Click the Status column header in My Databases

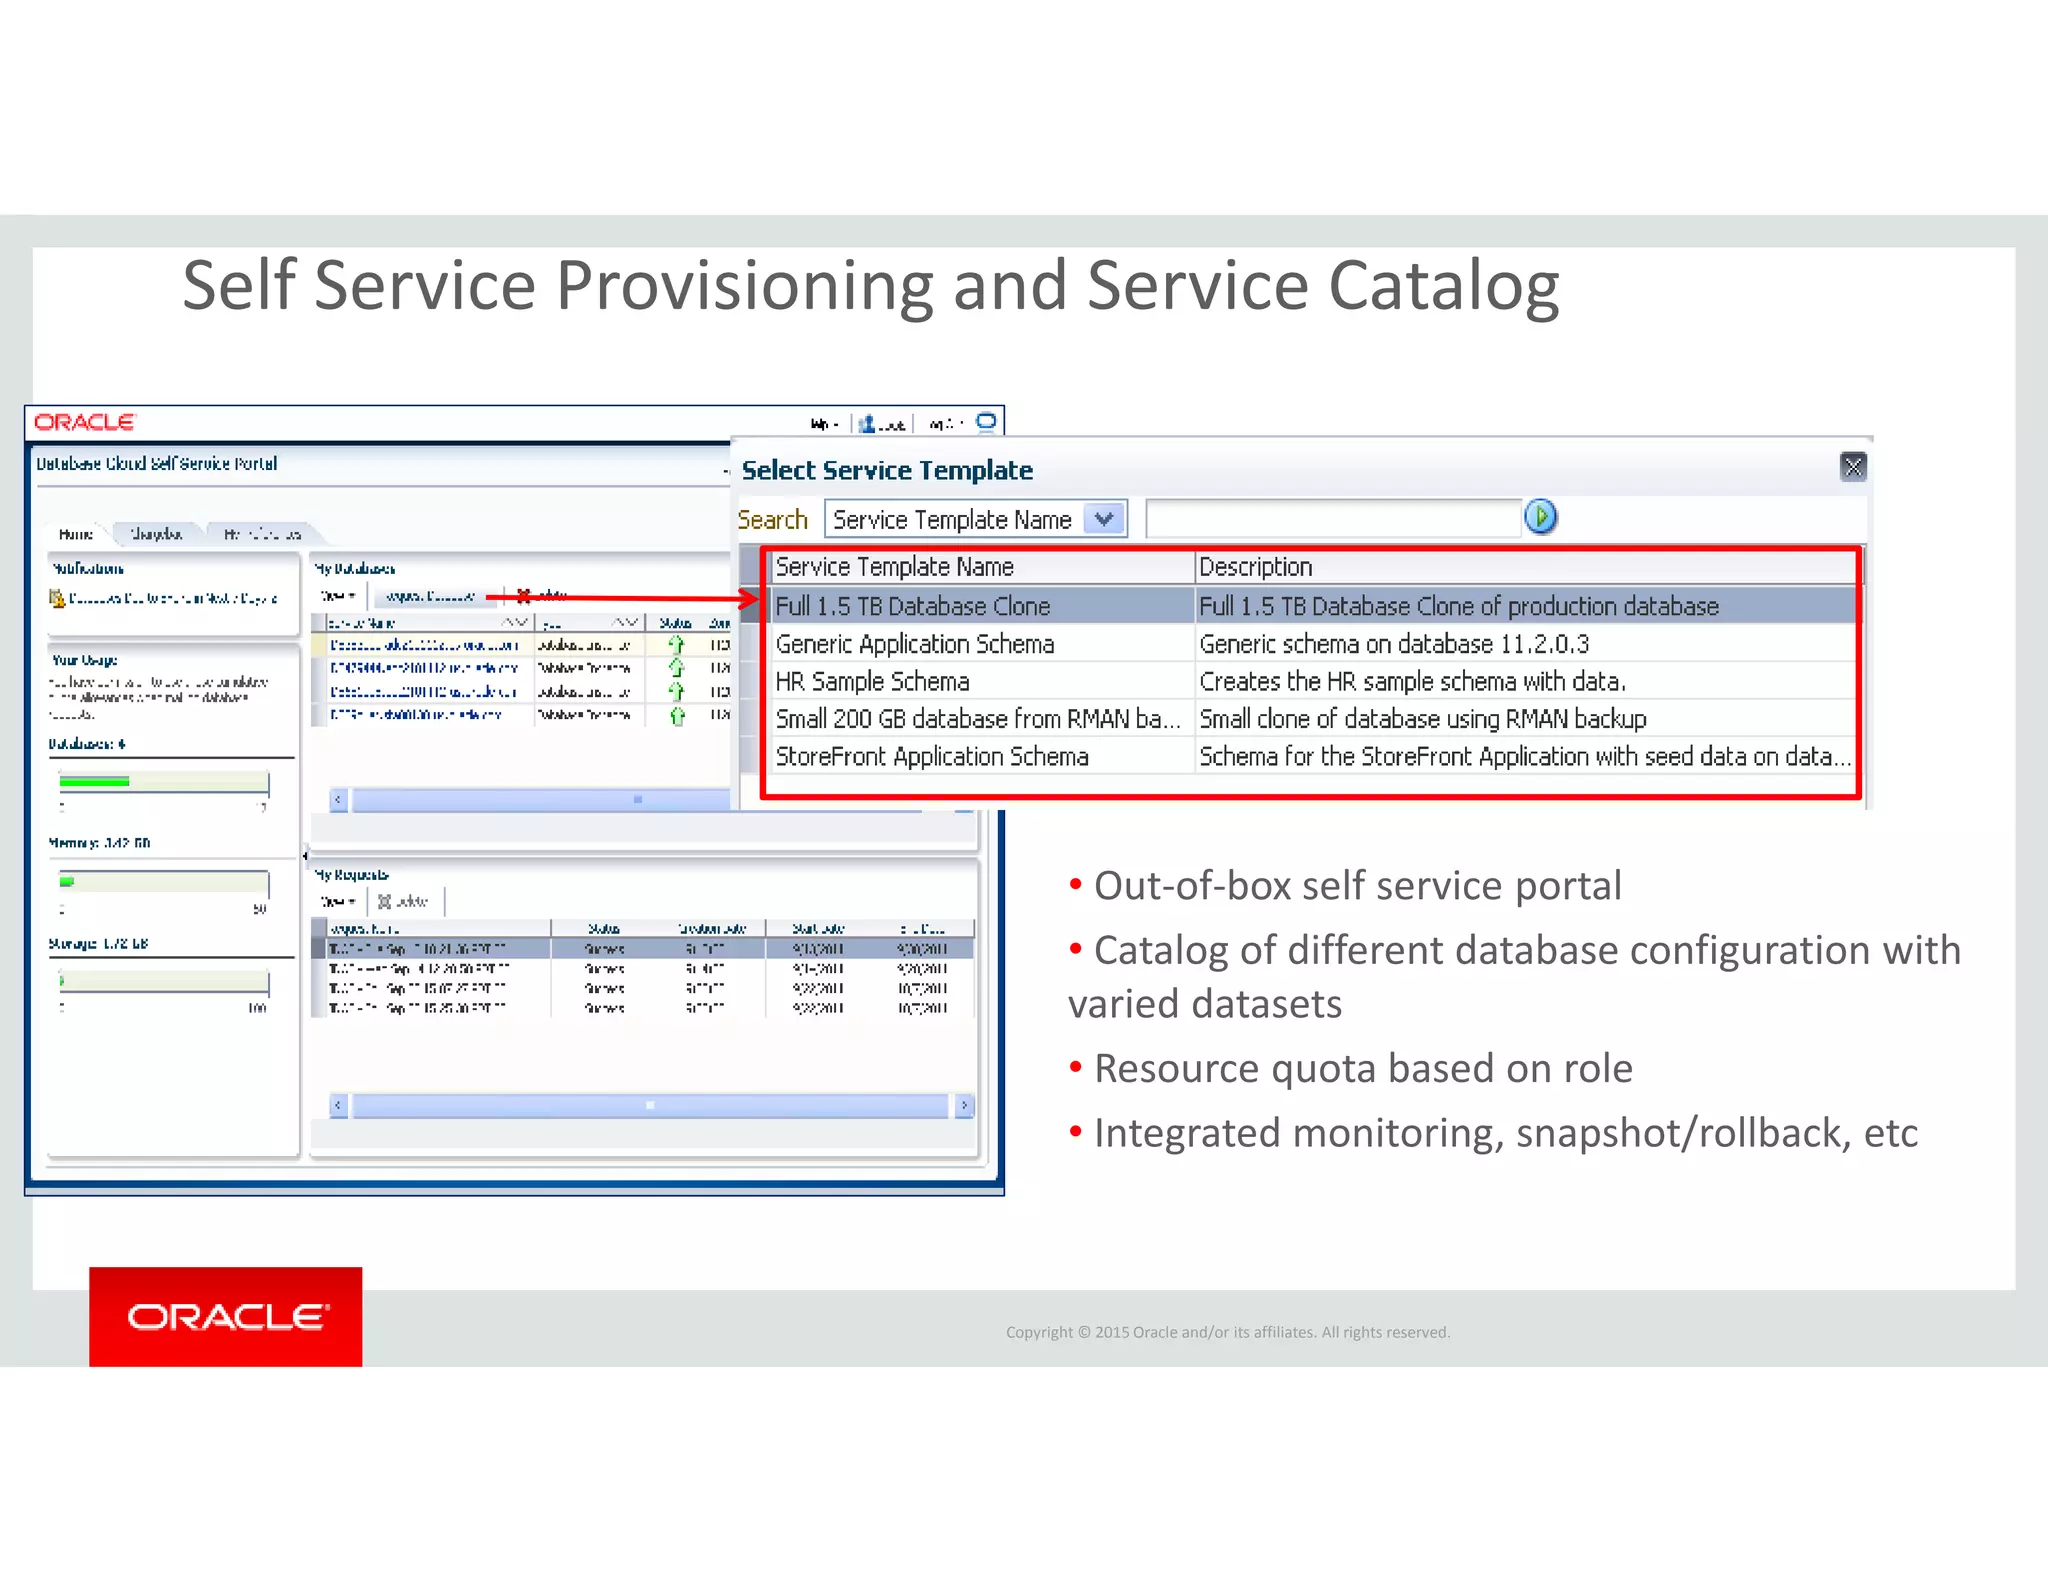tap(675, 622)
